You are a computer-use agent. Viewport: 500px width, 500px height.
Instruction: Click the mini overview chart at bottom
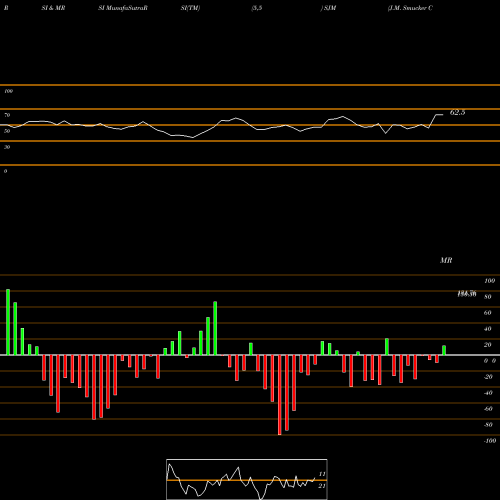click(x=247, y=479)
